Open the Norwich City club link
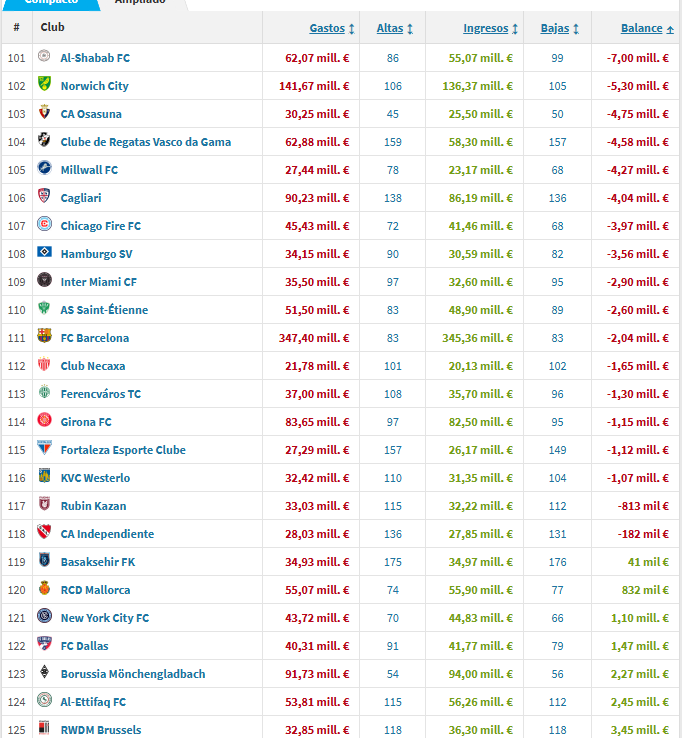The width and height of the screenshot is (682, 738). tap(95, 86)
